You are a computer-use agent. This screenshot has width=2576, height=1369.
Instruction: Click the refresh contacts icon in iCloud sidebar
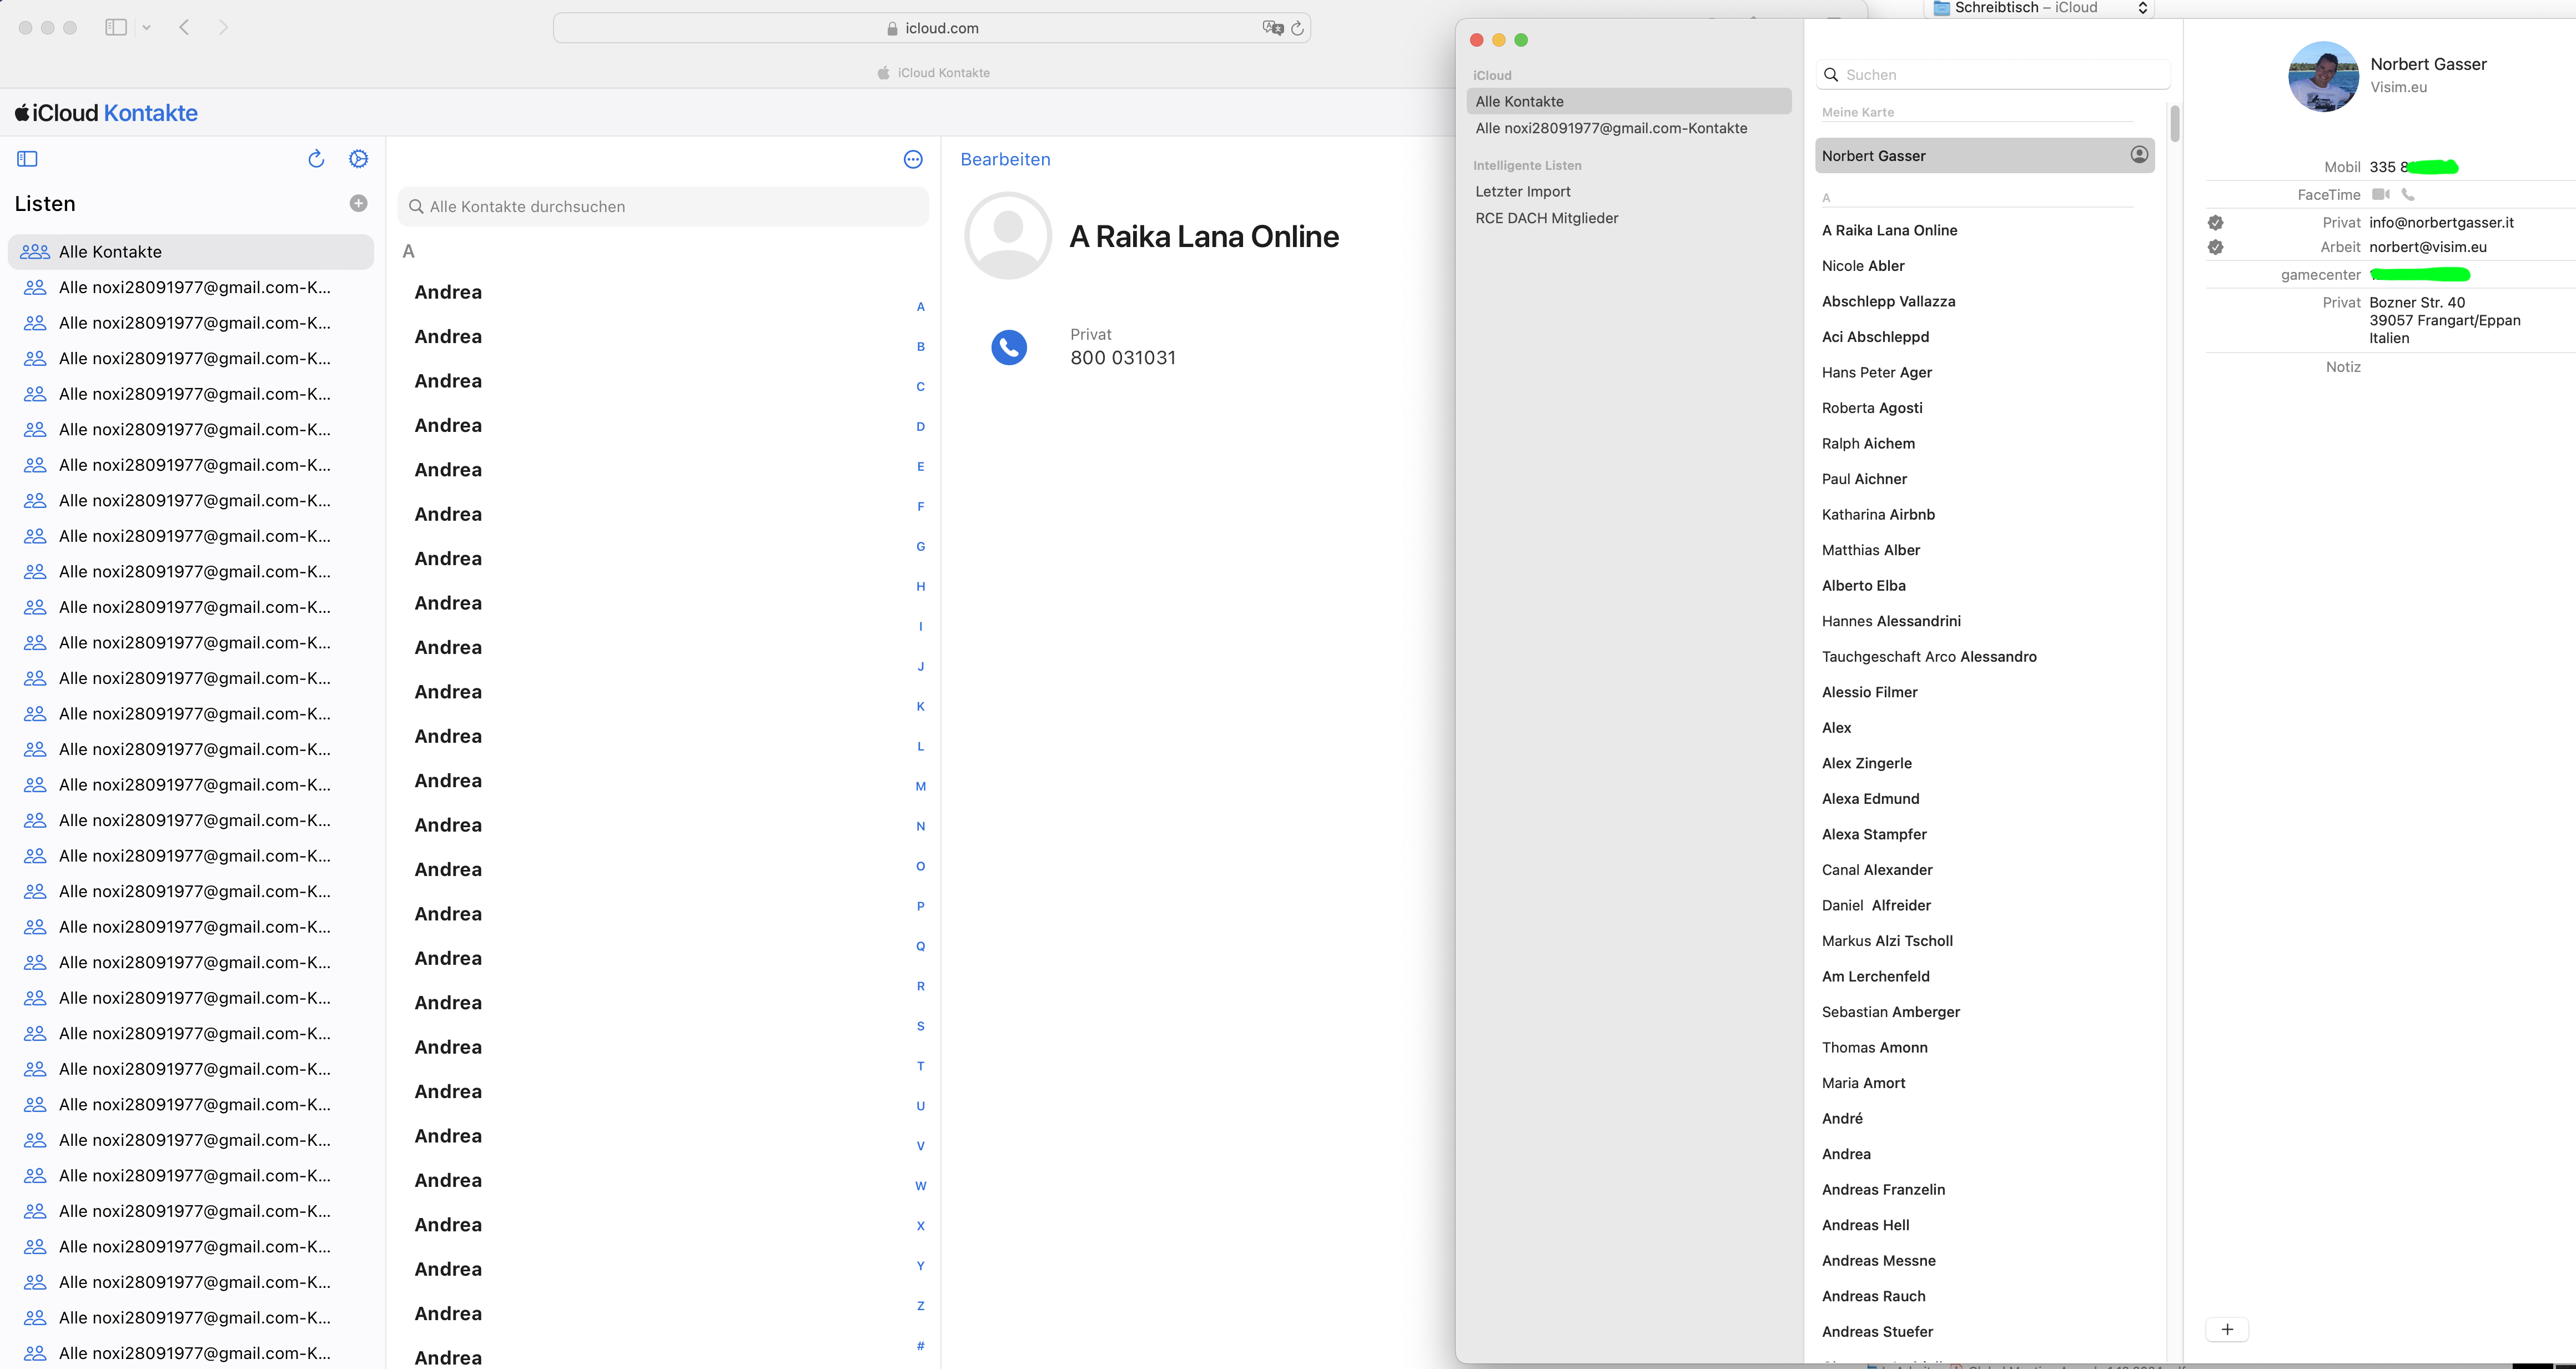click(x=316, y=159)
